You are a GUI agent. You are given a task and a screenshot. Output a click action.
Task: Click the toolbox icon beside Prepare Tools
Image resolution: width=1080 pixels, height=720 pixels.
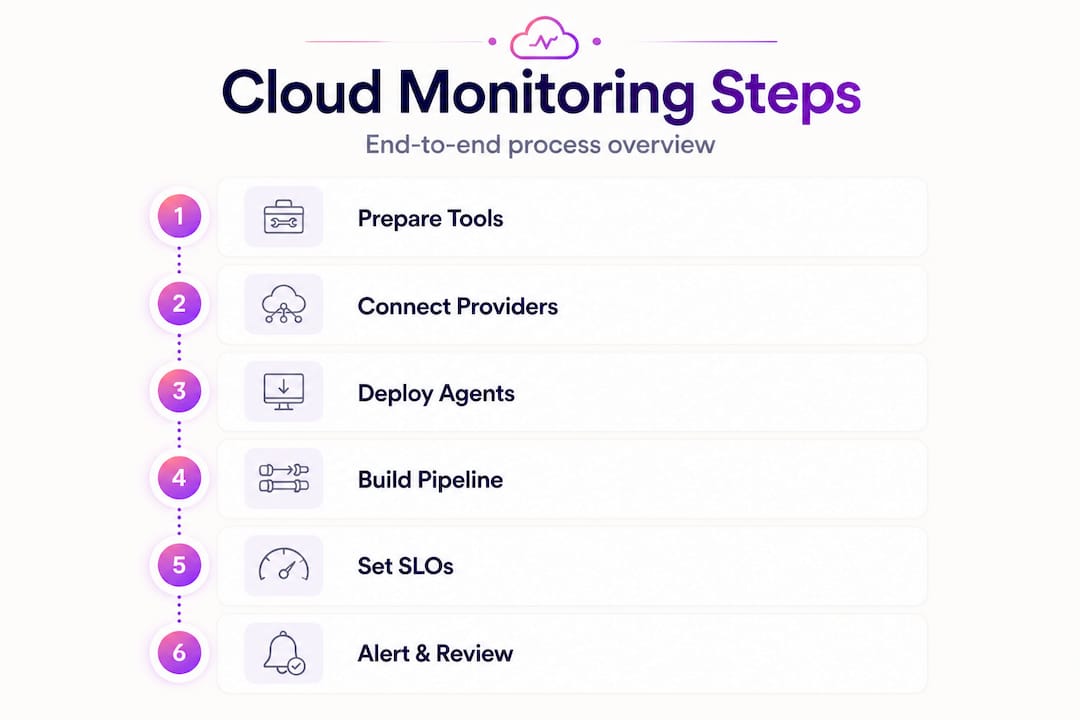pos(284,217)
